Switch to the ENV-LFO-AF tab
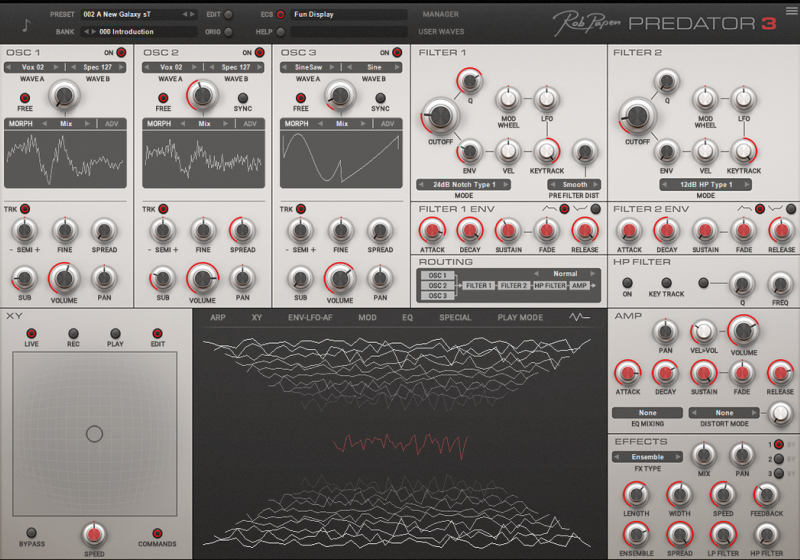This screenshot has height=560, width=800. pyautogui.click(x=310, y=317)
